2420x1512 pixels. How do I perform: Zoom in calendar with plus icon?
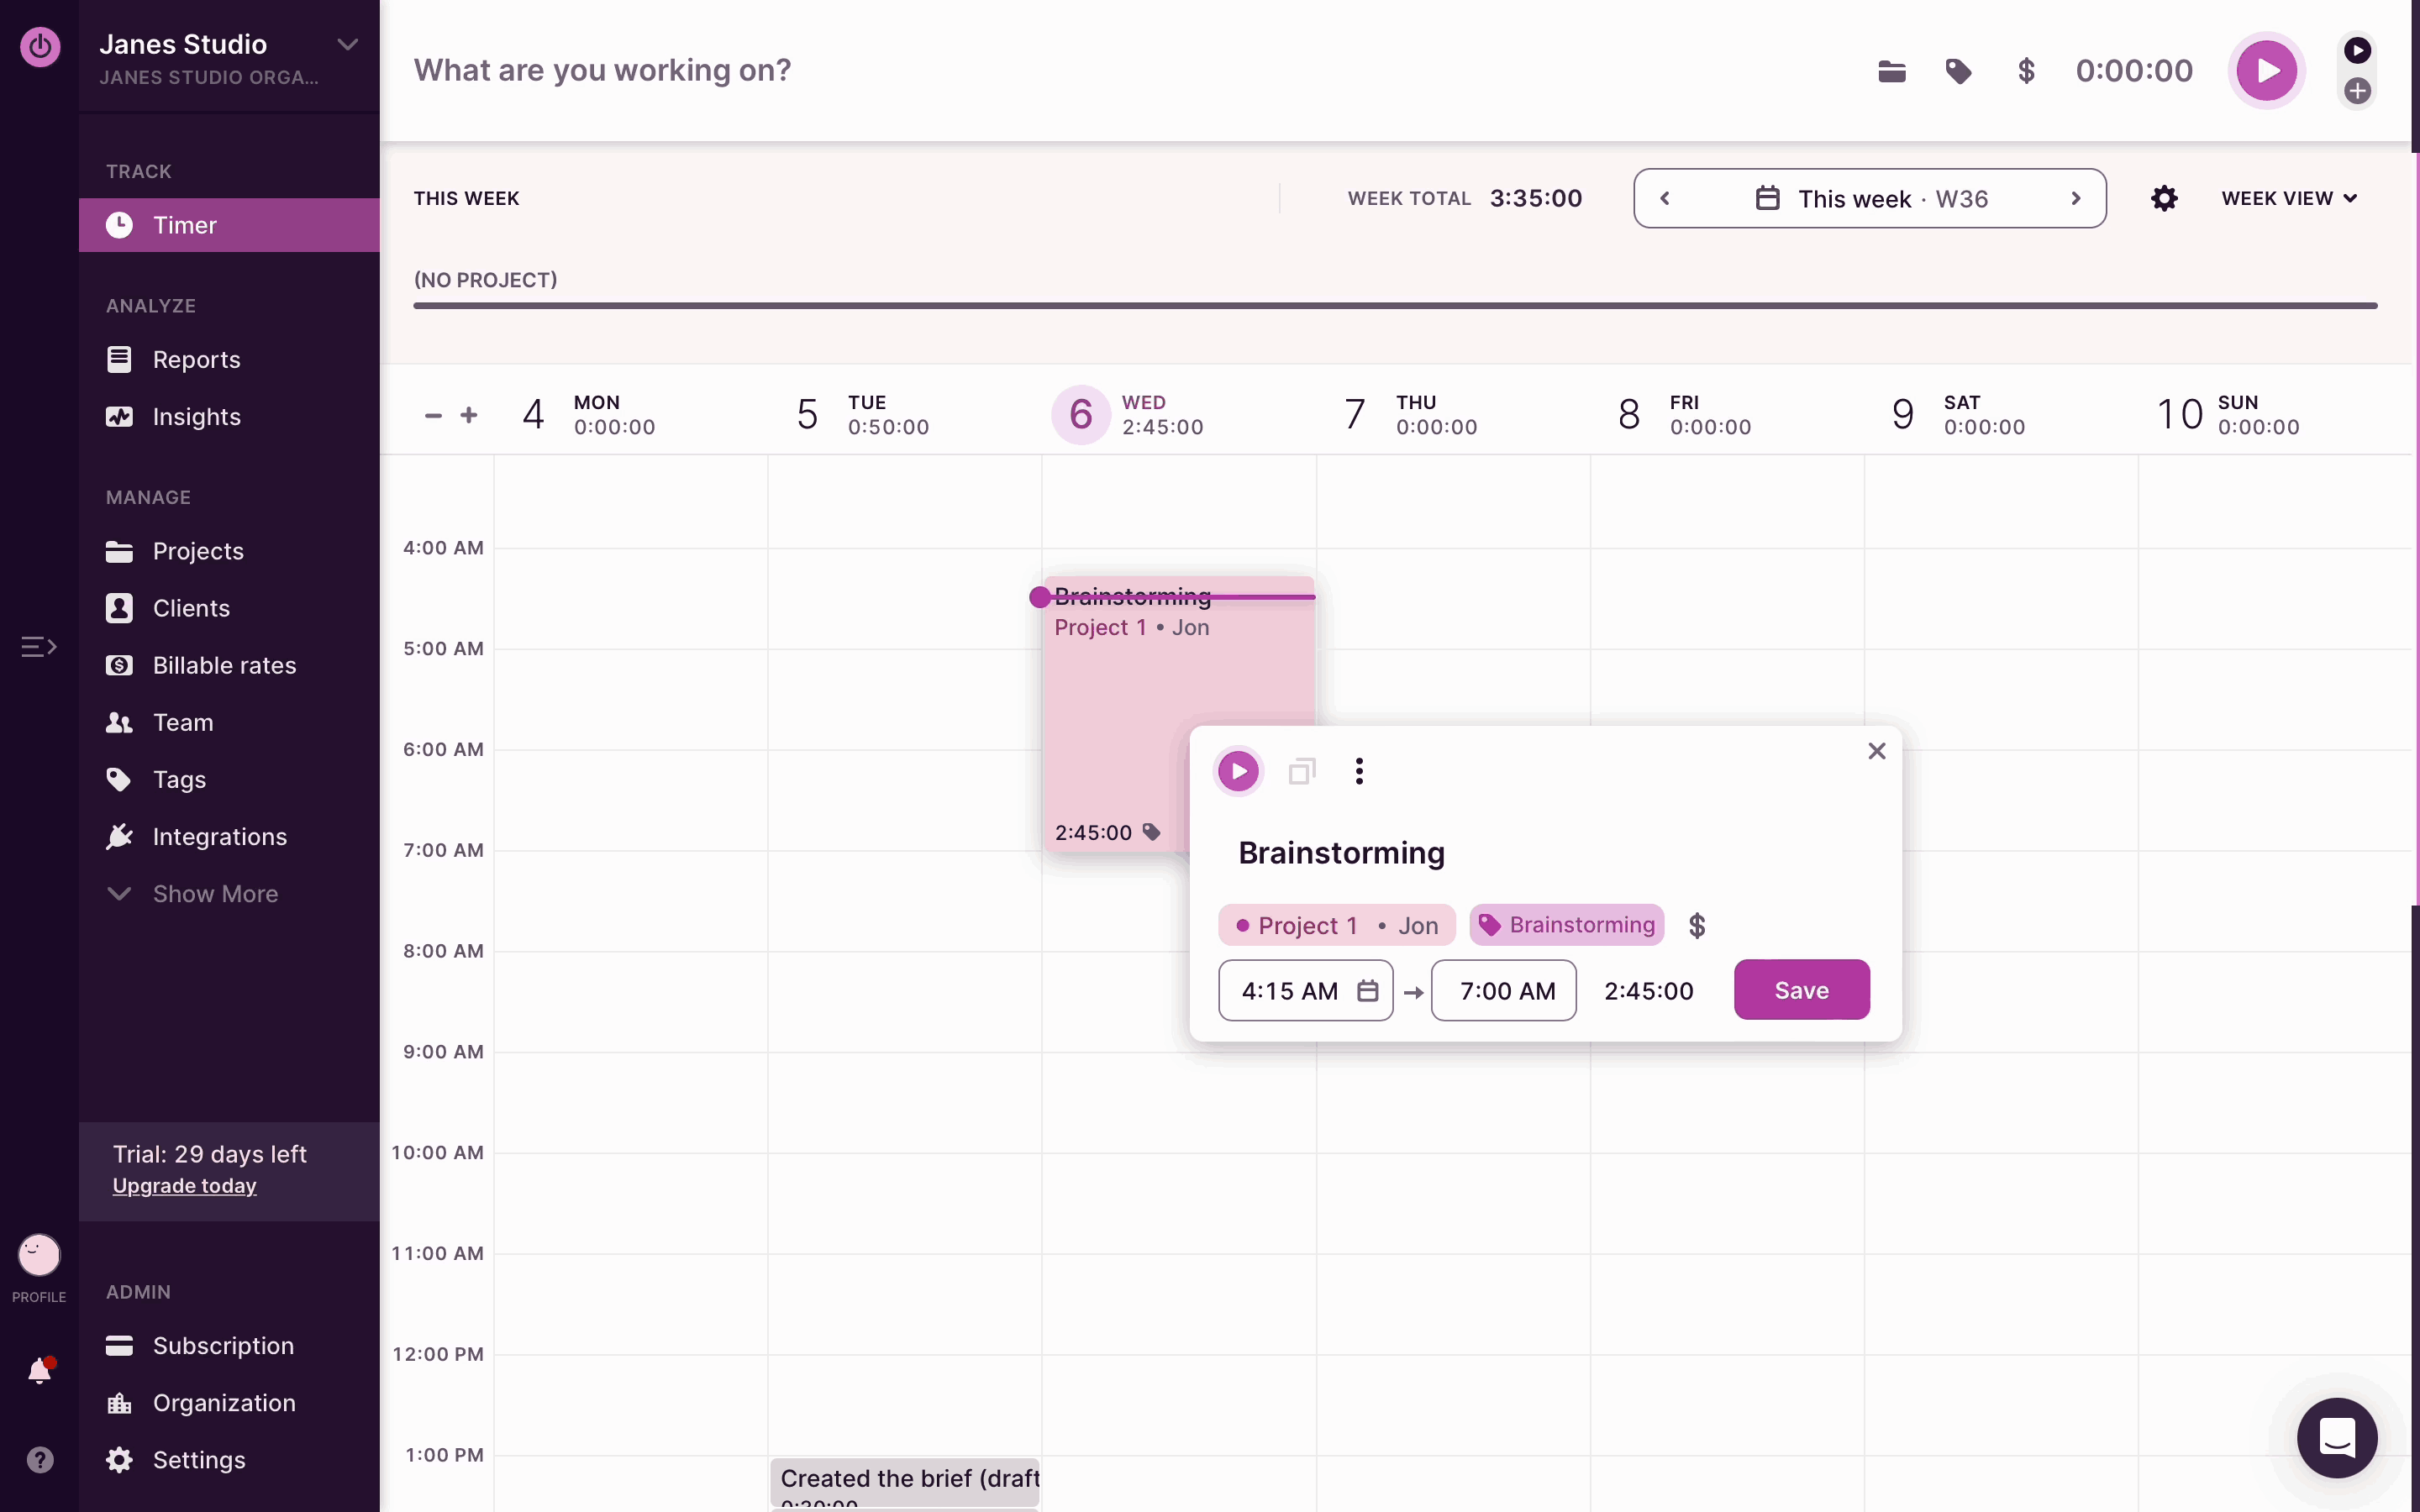coord(469,414)
